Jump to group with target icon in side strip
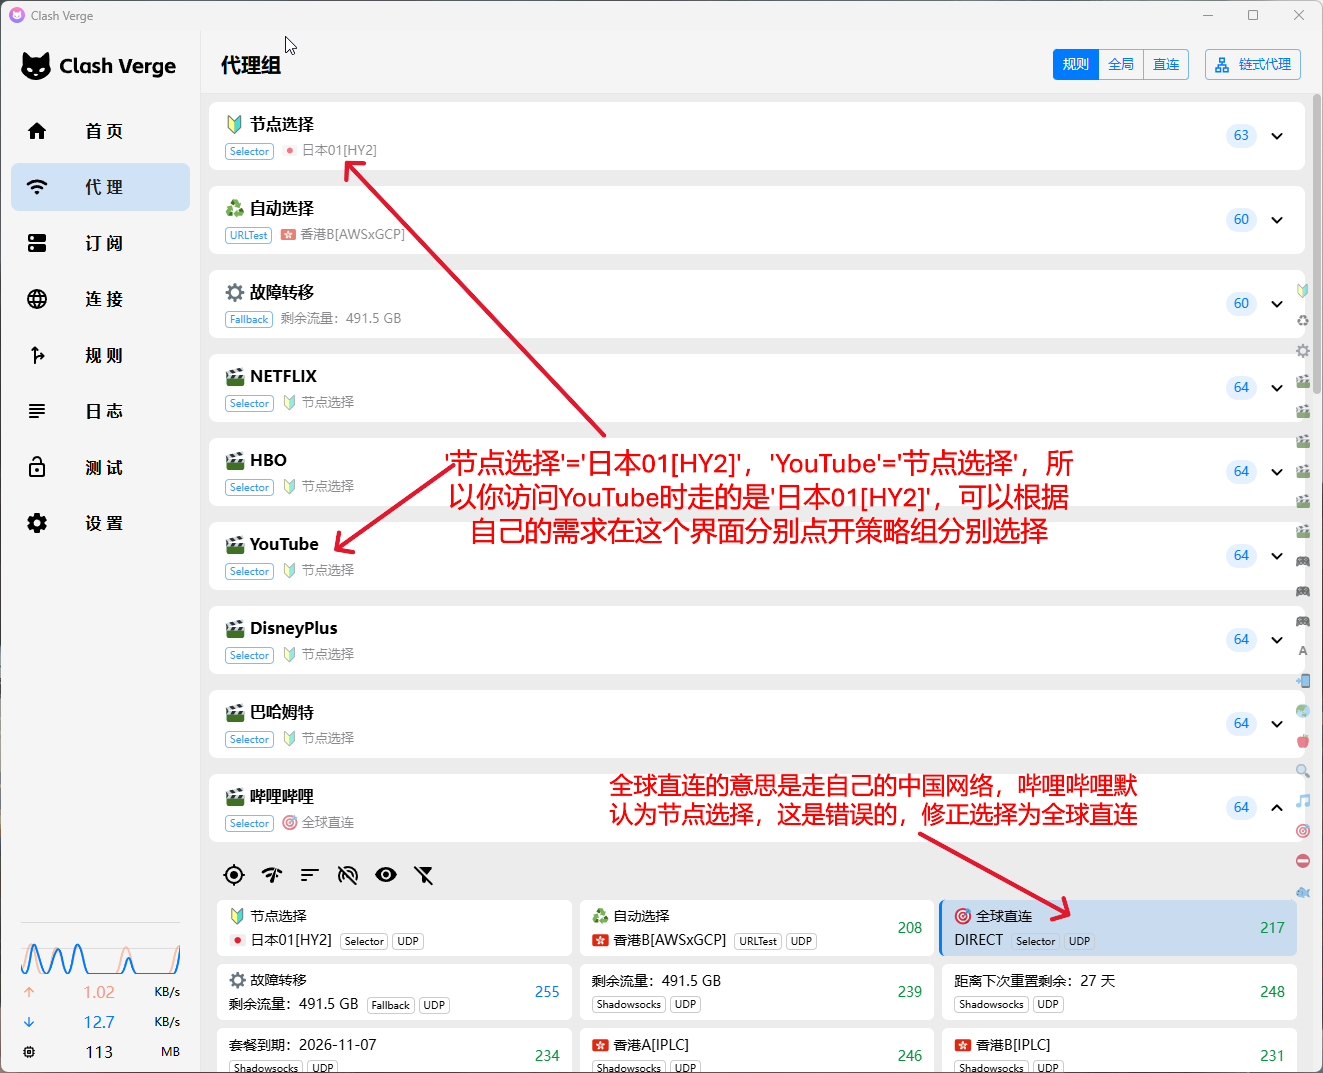 [1302, 831]
